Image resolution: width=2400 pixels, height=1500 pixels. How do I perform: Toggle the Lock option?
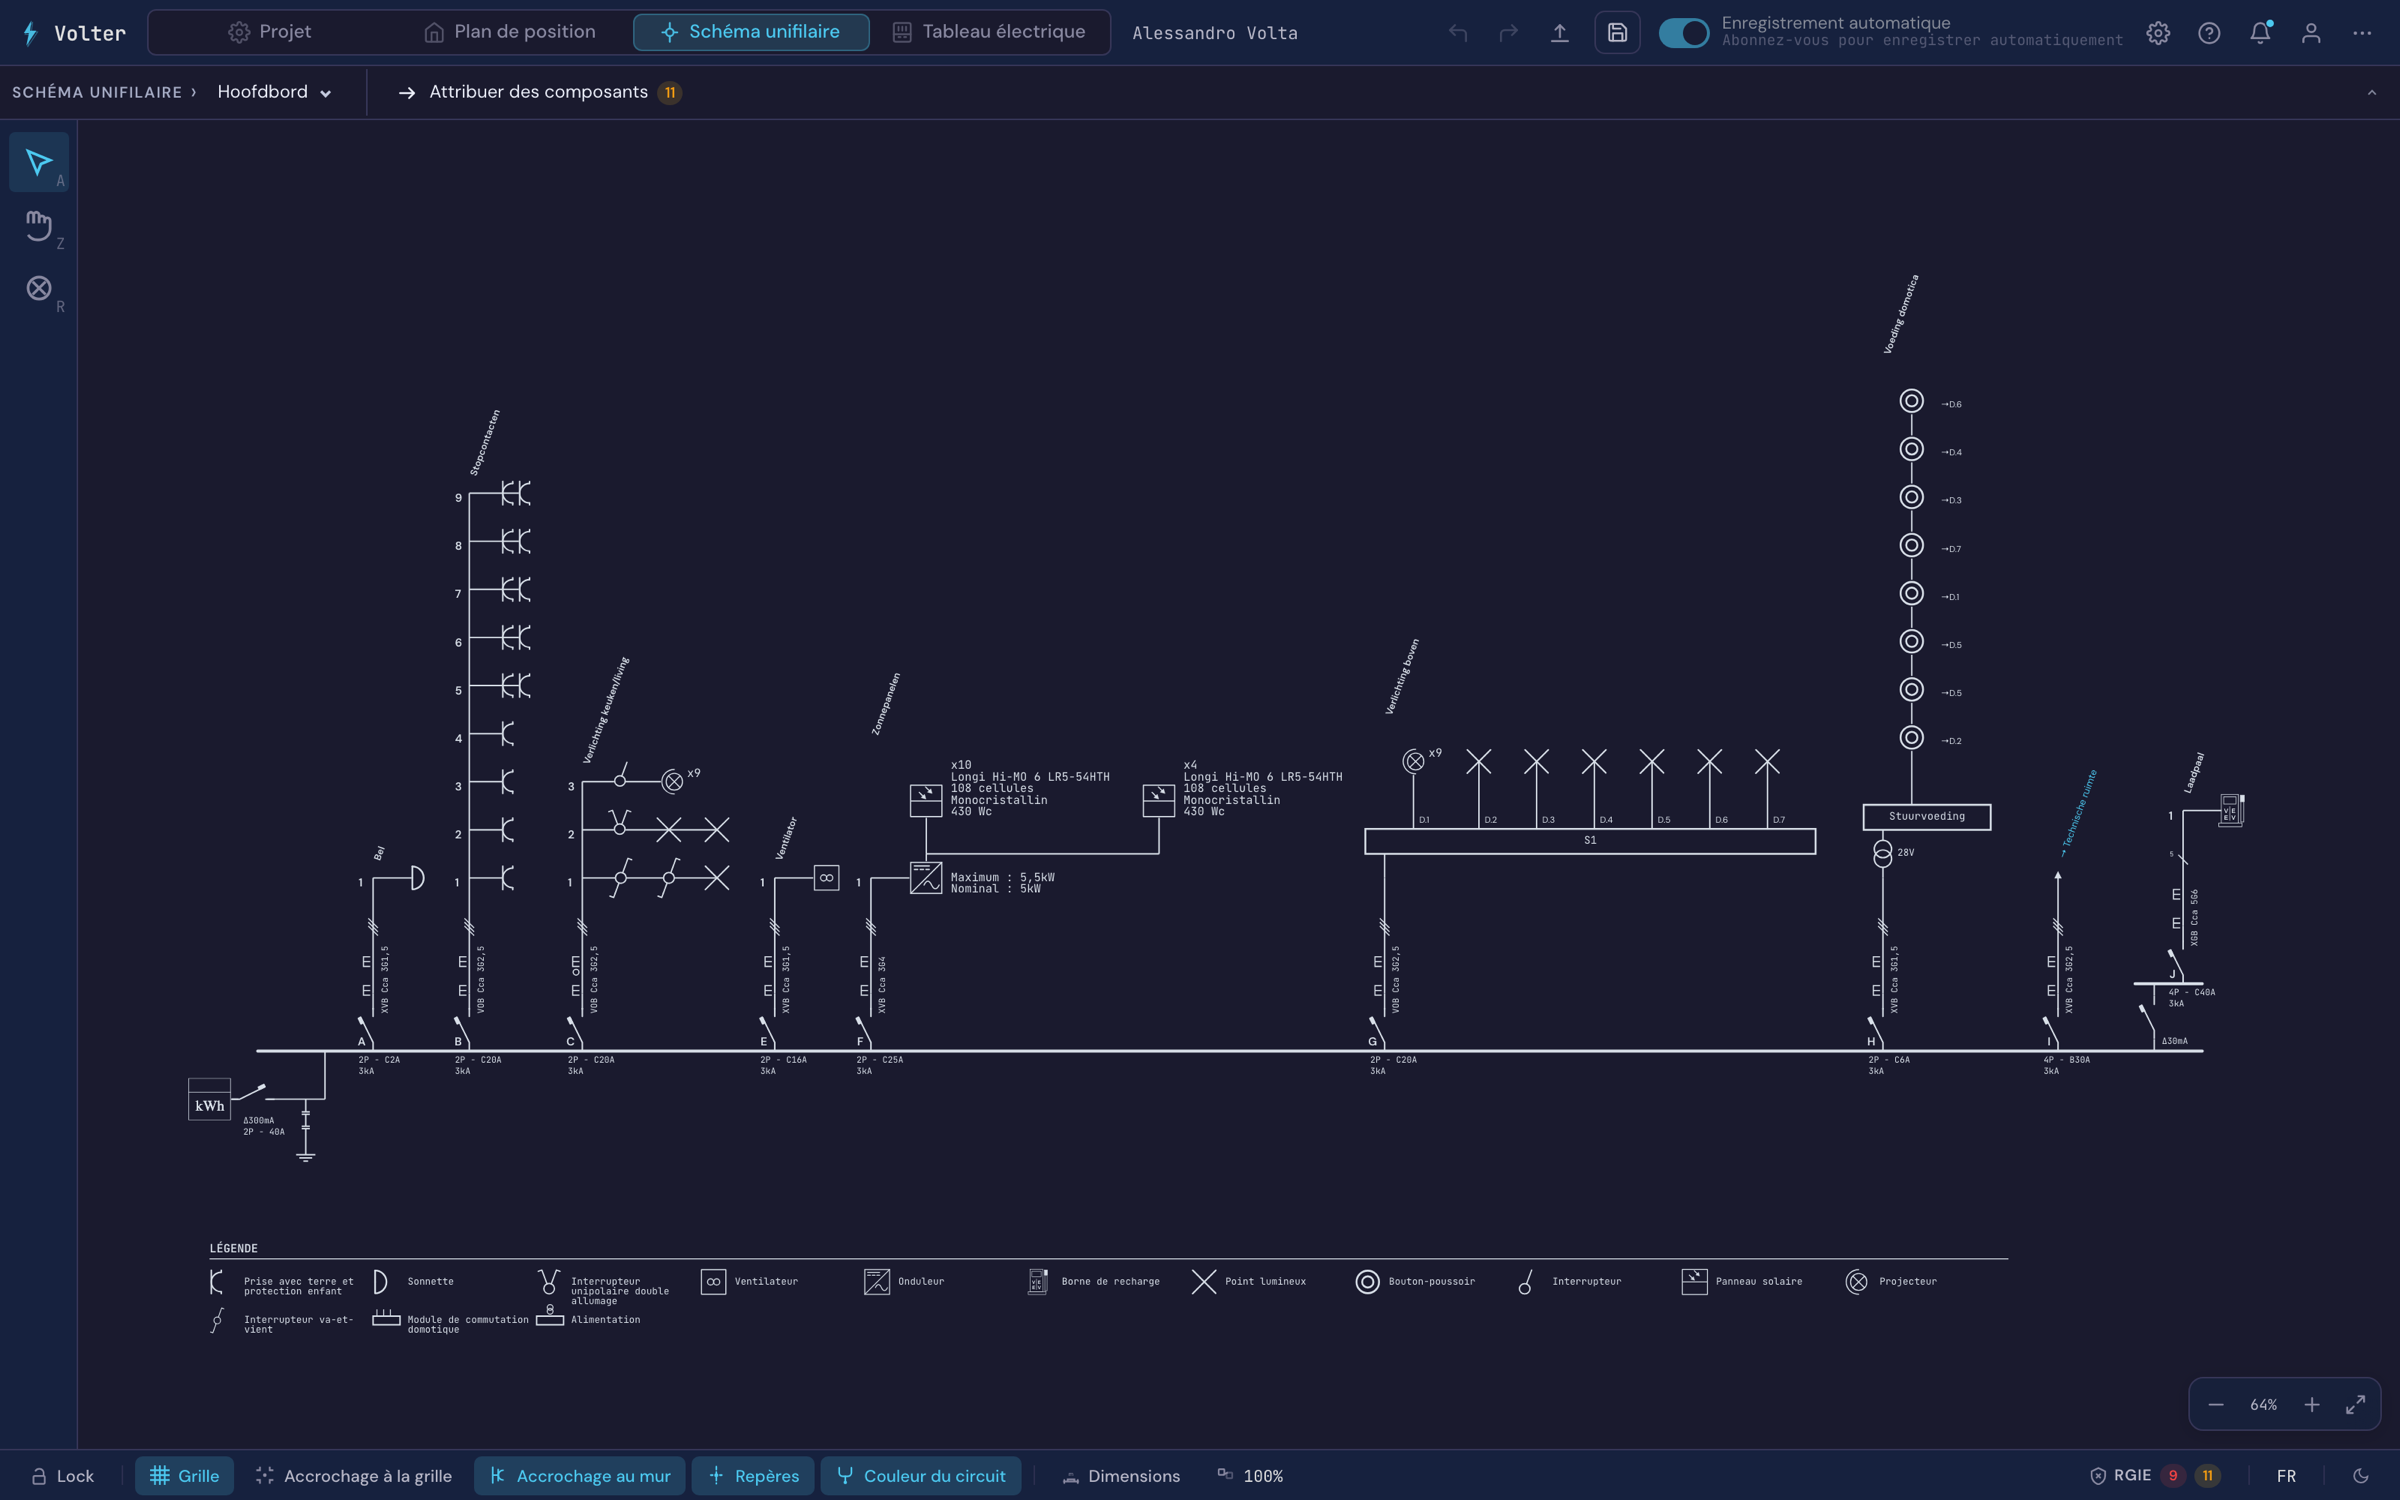pos(62,1476)
